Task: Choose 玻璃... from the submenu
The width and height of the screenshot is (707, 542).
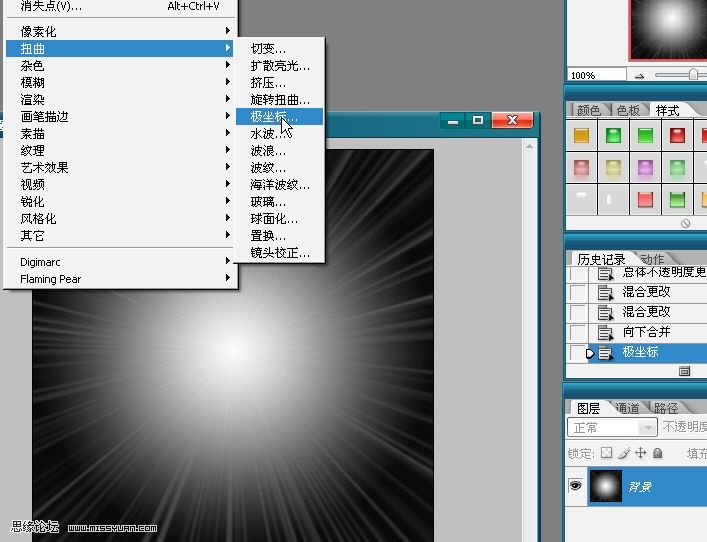Action: click(x=280, y=202)
